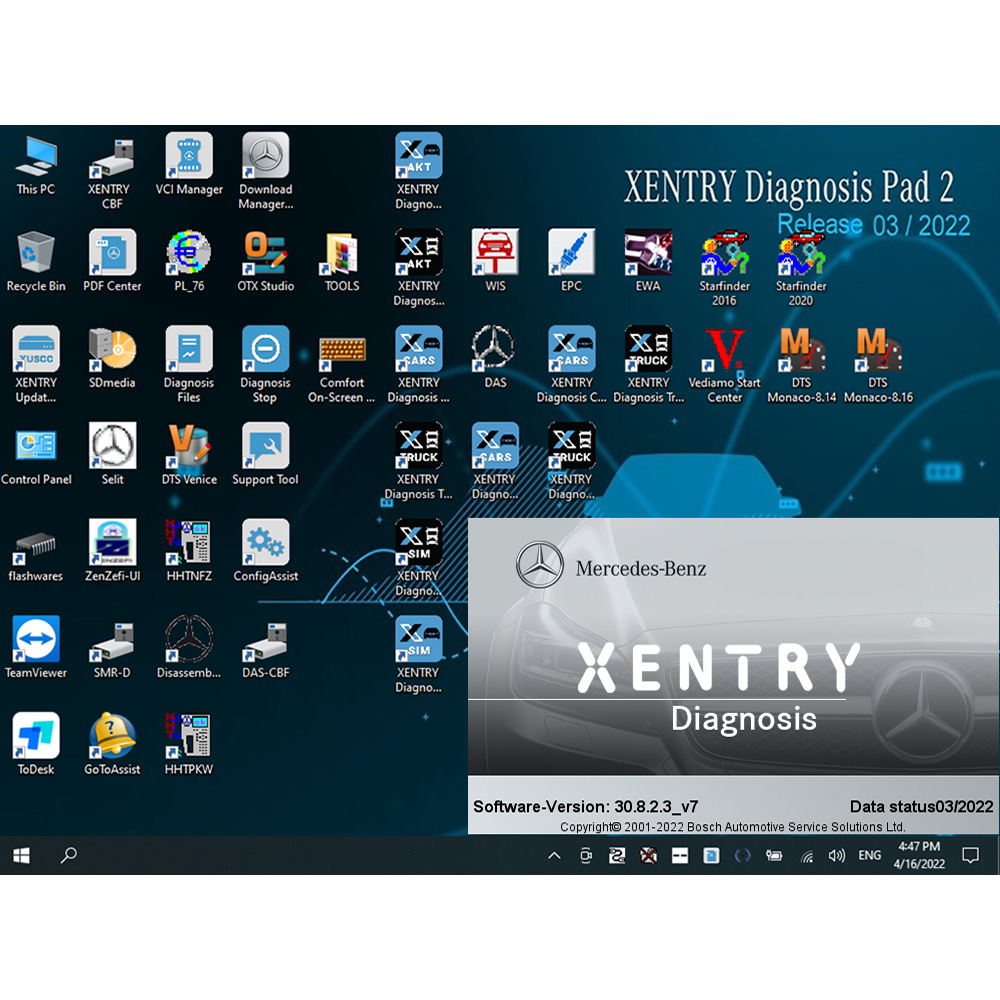Open the XENTRY Diagnosis C... CARS shortcut
Screen dimensions: 1000x1000
pyautogui.click(x=571, y=364)
